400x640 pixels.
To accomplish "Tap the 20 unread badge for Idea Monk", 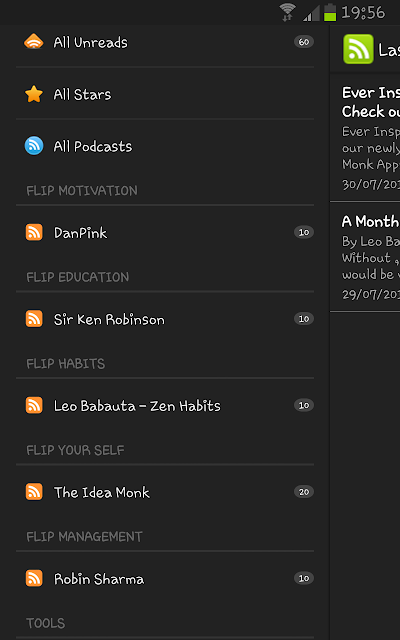I will point(304,492).
